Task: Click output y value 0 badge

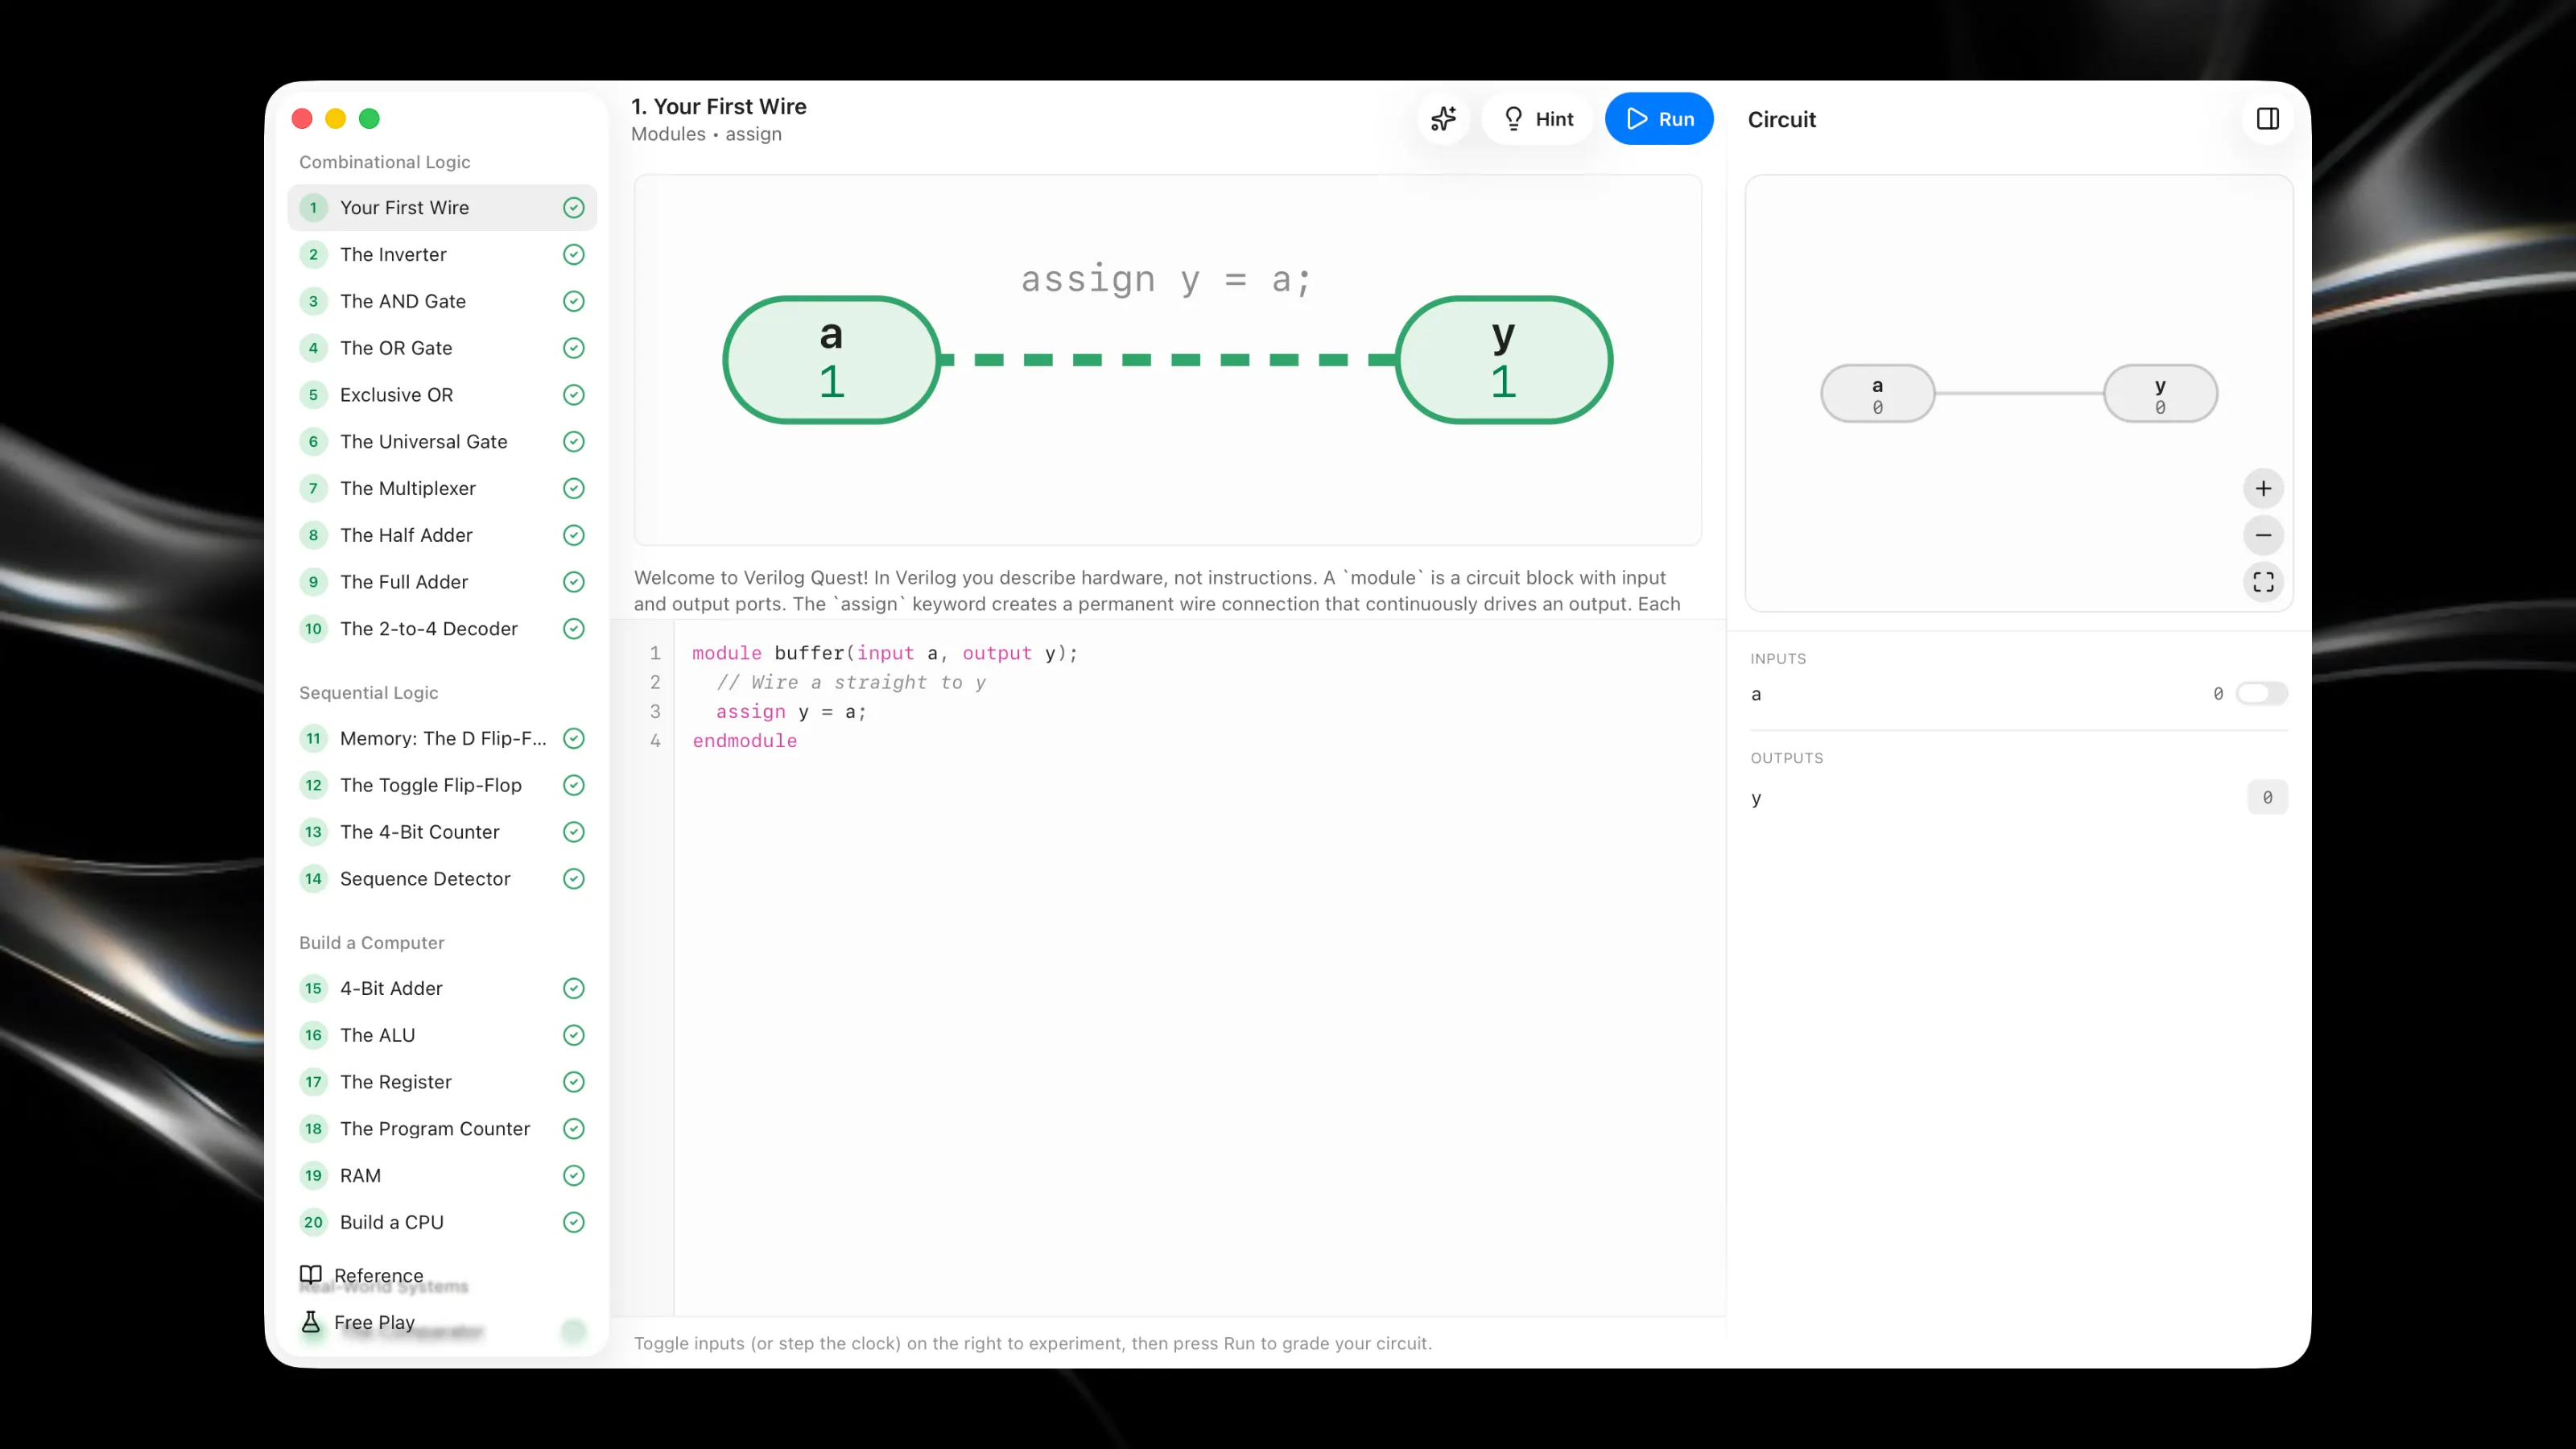Action: pos(2267,797)
